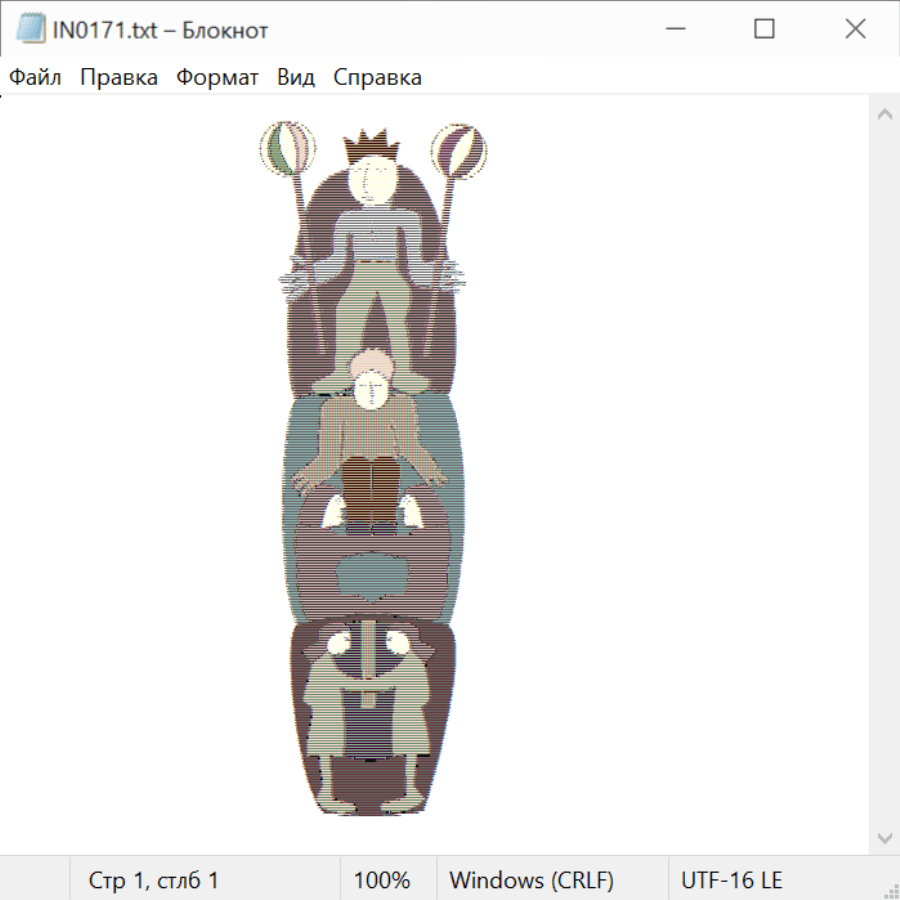Click the Стр 1, стлб 1 position indicator
900x900 pixels.
pyautogui.click(x=154, y=881)
